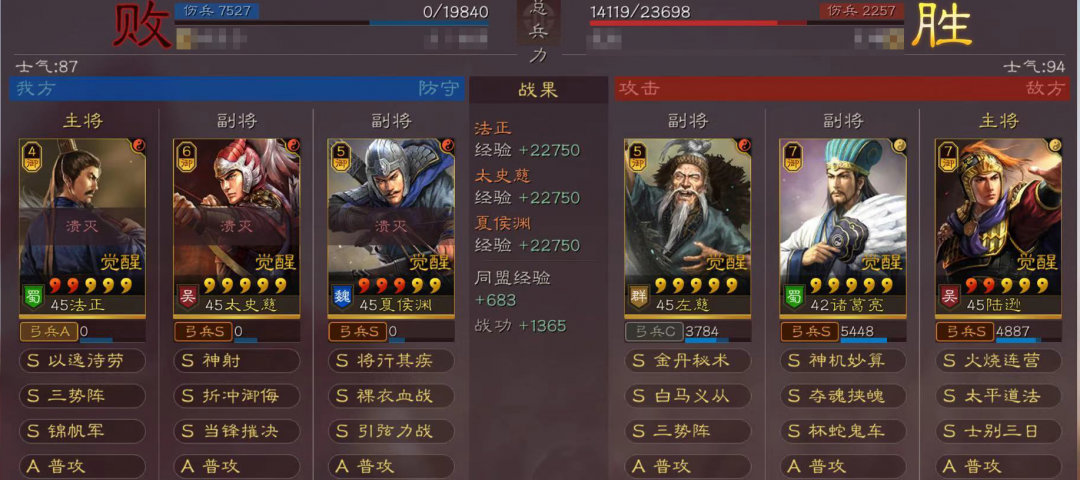Select the 神机妙算 skill

pos(842,361)
